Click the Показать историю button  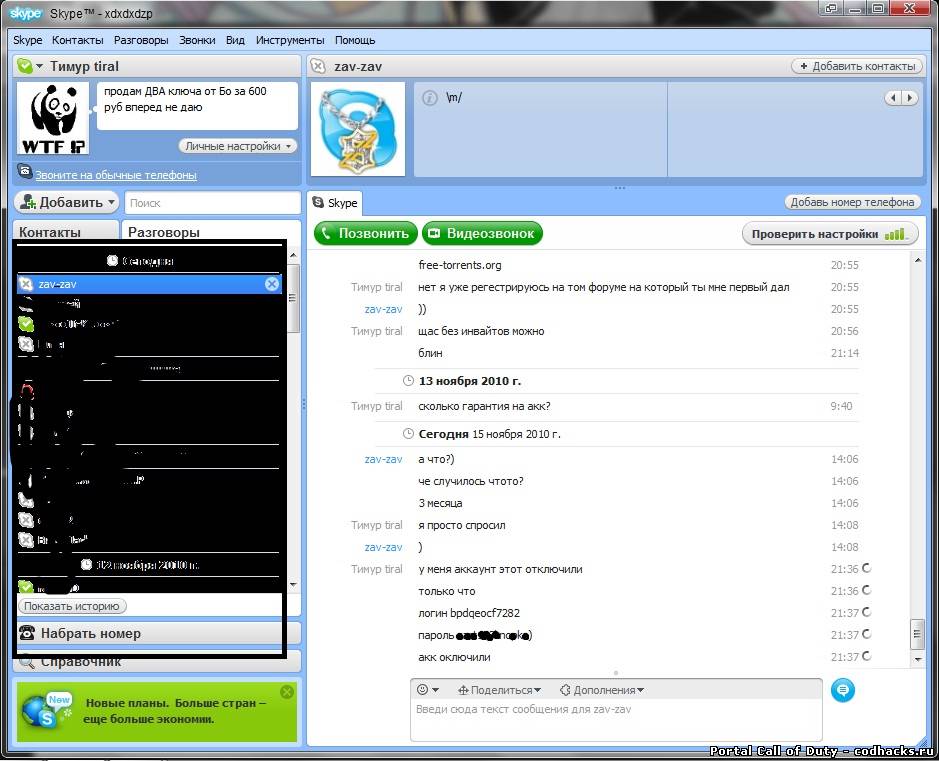tap(72, 606)
